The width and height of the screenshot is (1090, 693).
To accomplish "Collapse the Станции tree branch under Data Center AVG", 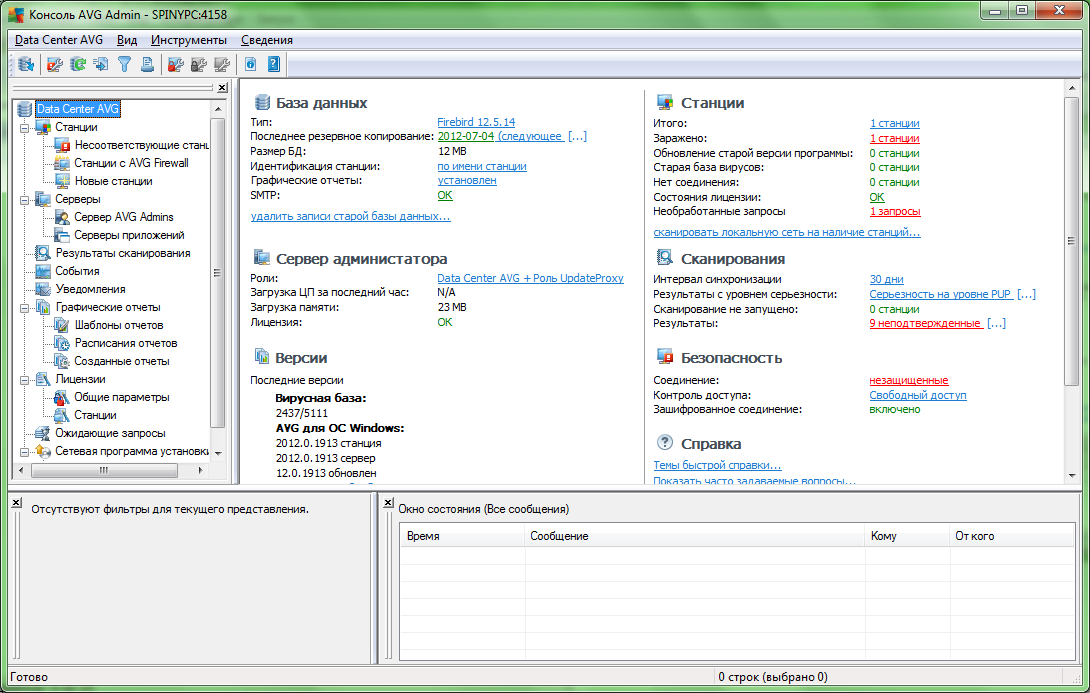I will (x=25, y=127).
